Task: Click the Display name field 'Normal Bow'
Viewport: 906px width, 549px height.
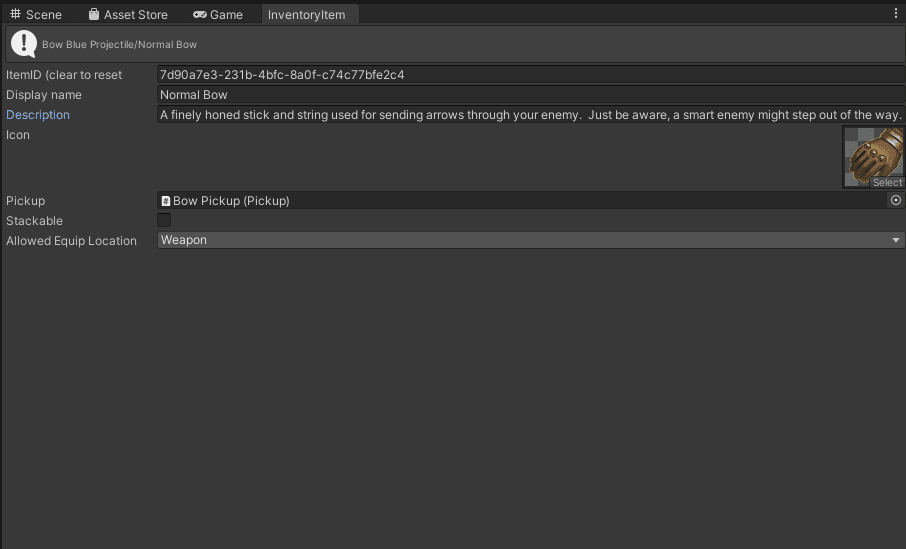Action: coord(530,95)
